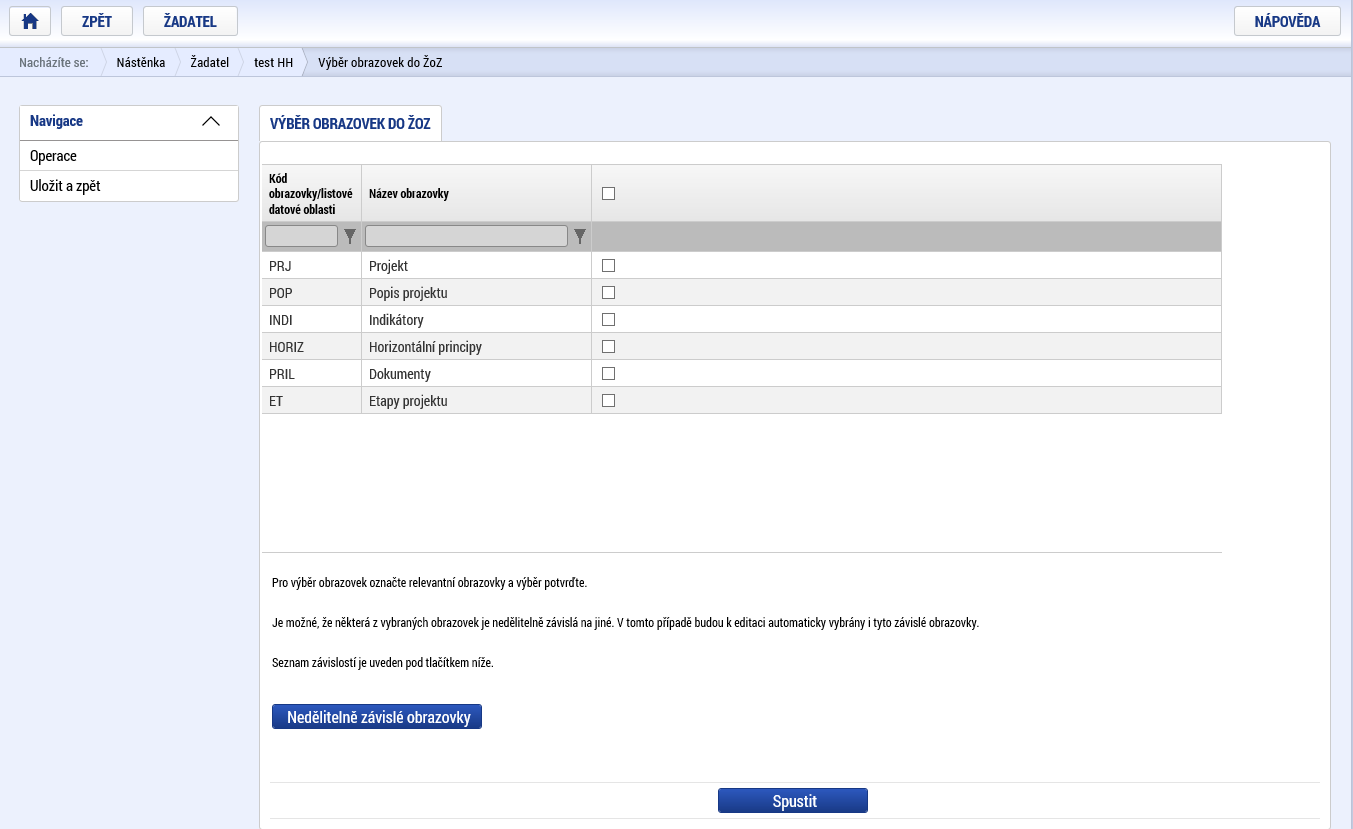
Task: Select the POP code cell
Action: click(x=311, y=293)
